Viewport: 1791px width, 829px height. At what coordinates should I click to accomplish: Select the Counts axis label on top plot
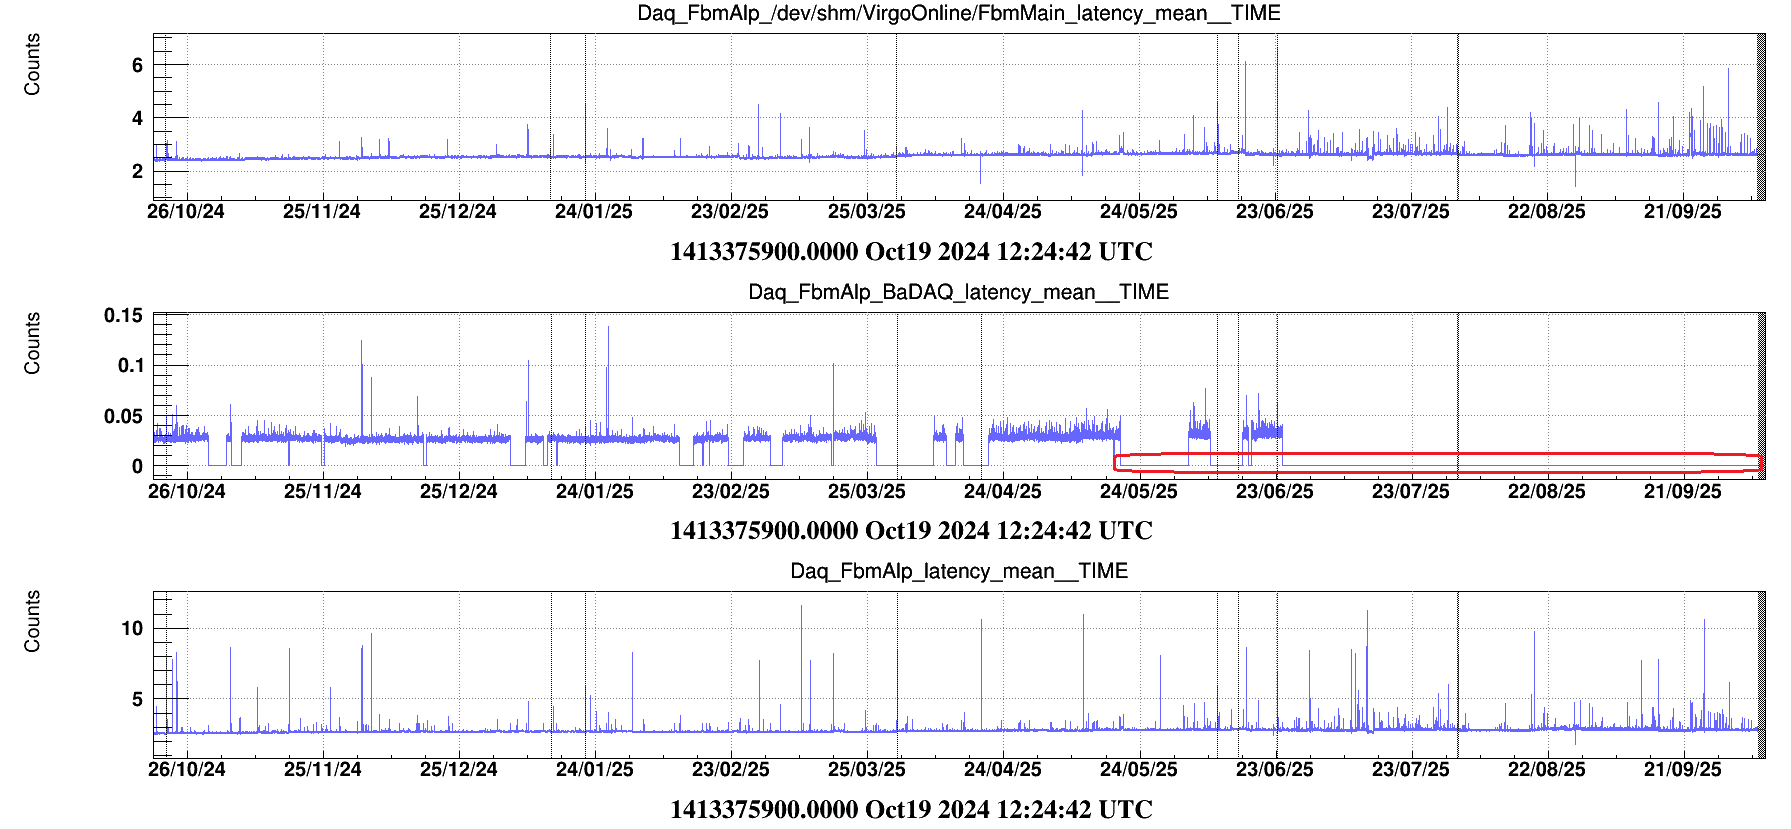(x=32, y=64)
